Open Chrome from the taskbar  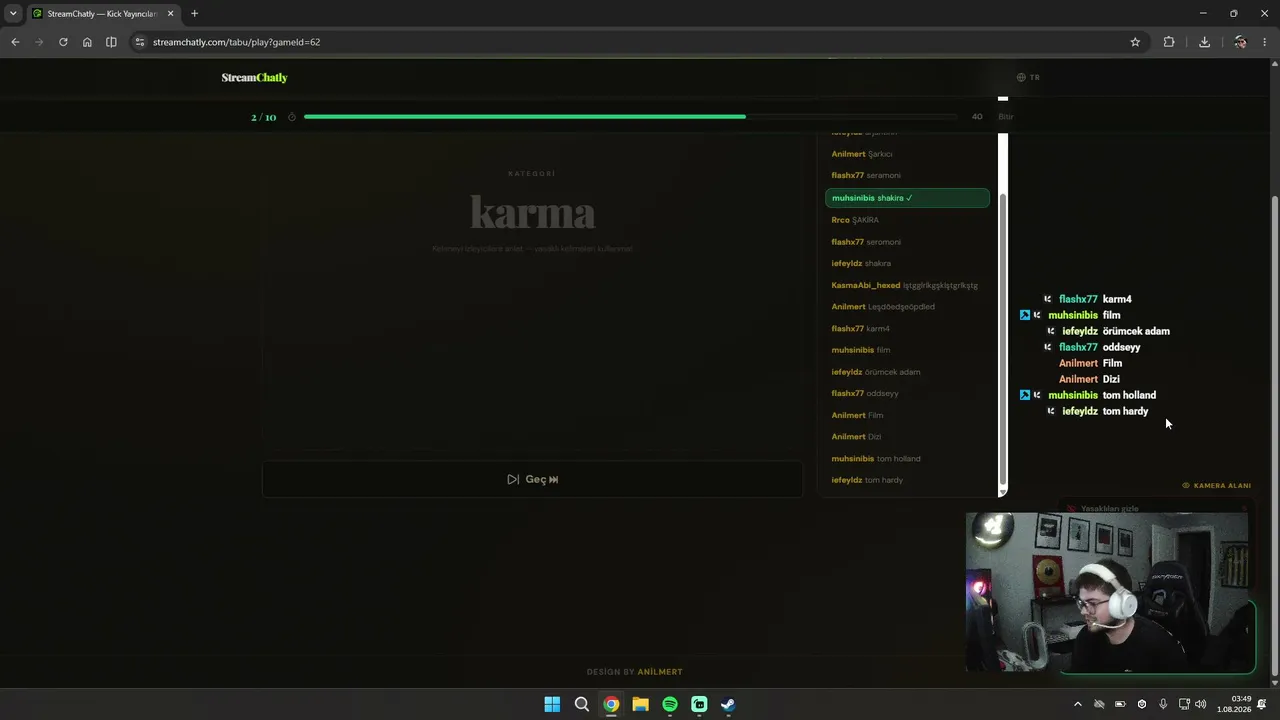click(x=611, y=704)
